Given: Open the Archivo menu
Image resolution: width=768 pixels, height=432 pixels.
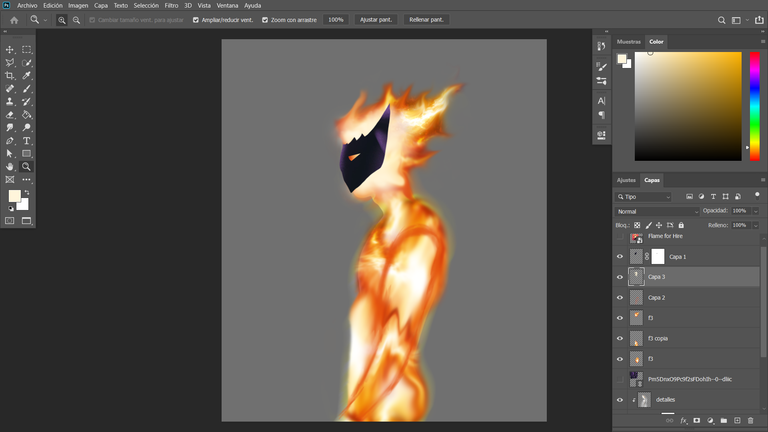Looking at the screenshot, I should [x=27, y=6].
